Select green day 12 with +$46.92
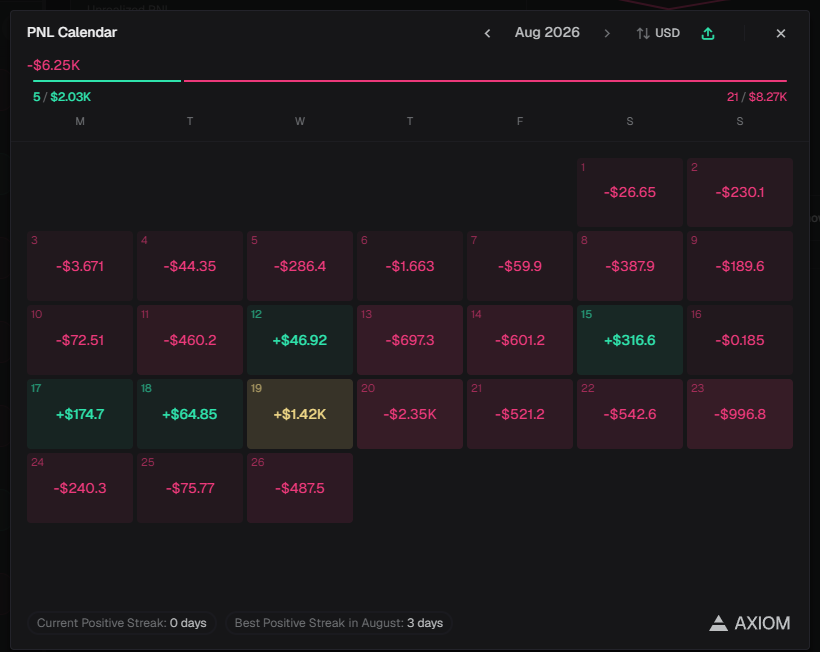This screenshot has height=652, width=820. [x=300, y=340]
